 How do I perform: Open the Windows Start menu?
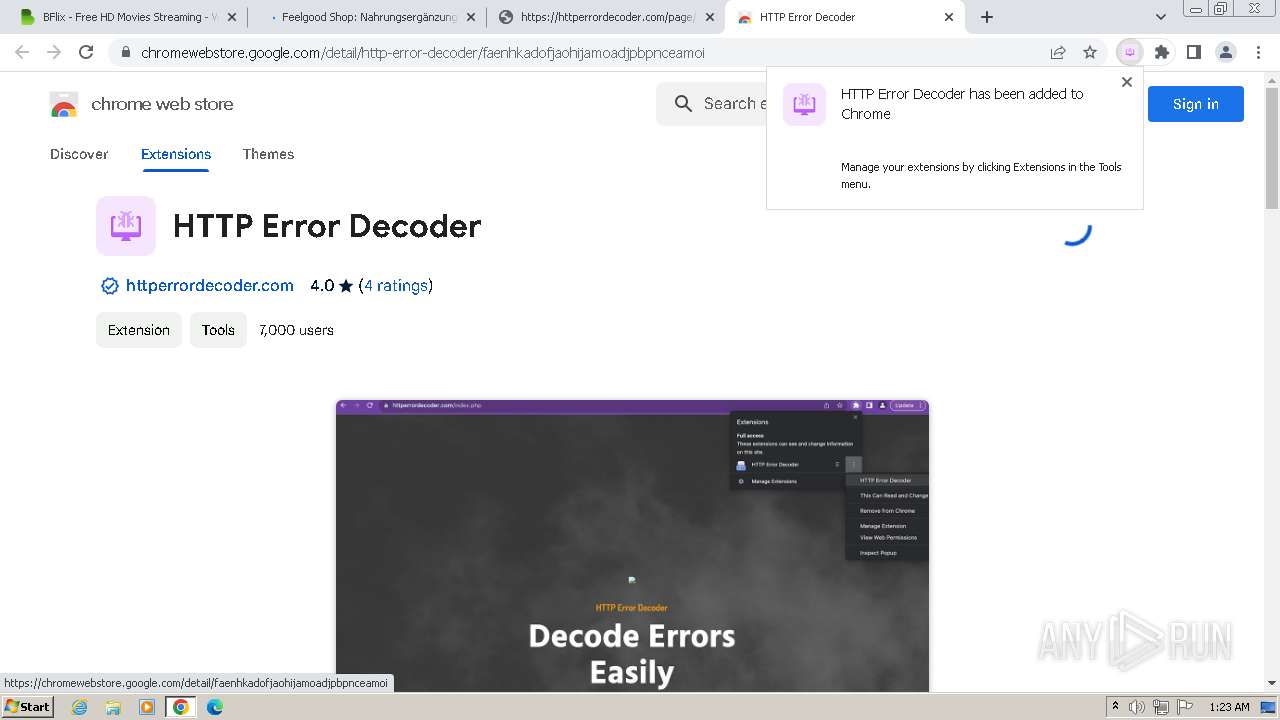coord(27,707)
